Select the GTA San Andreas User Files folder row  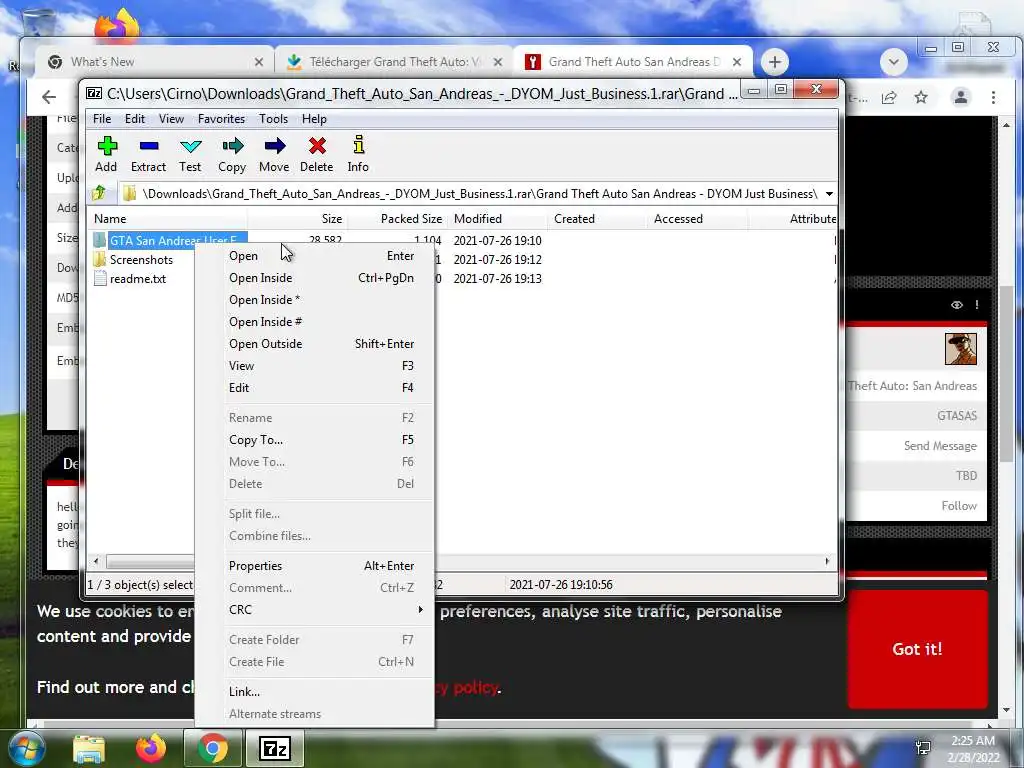click(x=169, y=240)
